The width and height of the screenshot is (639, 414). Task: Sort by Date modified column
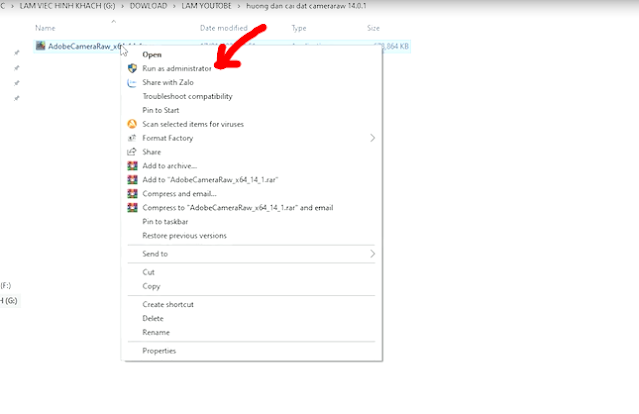tap(224, 28)
